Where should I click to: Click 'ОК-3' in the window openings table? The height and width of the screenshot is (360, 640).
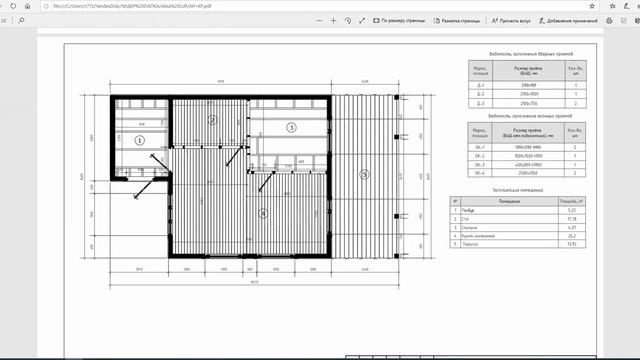coord(480,164)
